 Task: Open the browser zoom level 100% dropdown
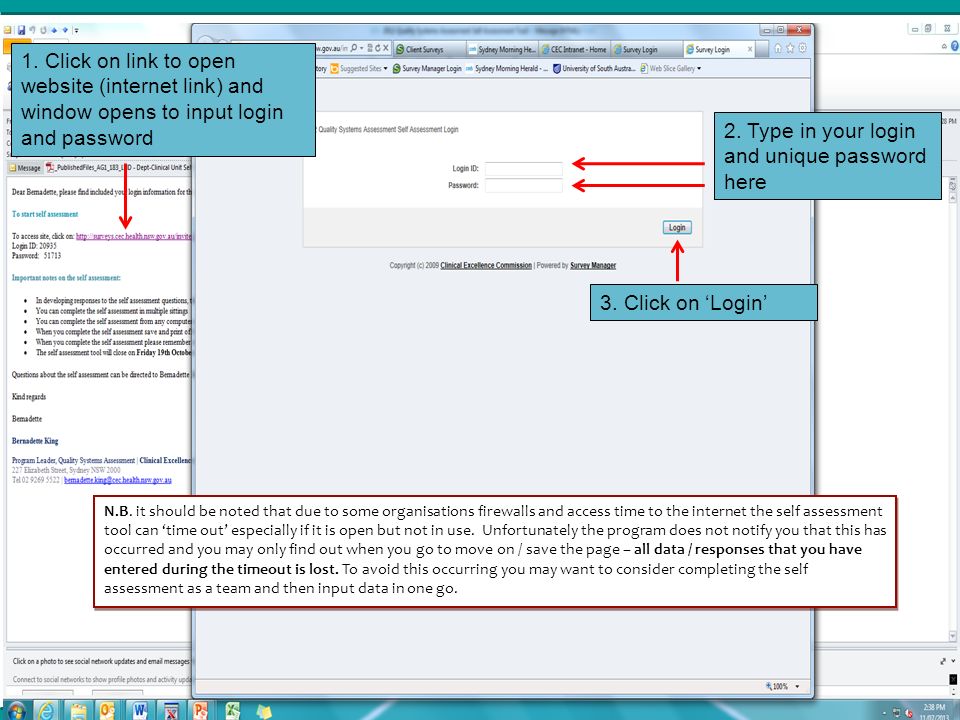782,686
